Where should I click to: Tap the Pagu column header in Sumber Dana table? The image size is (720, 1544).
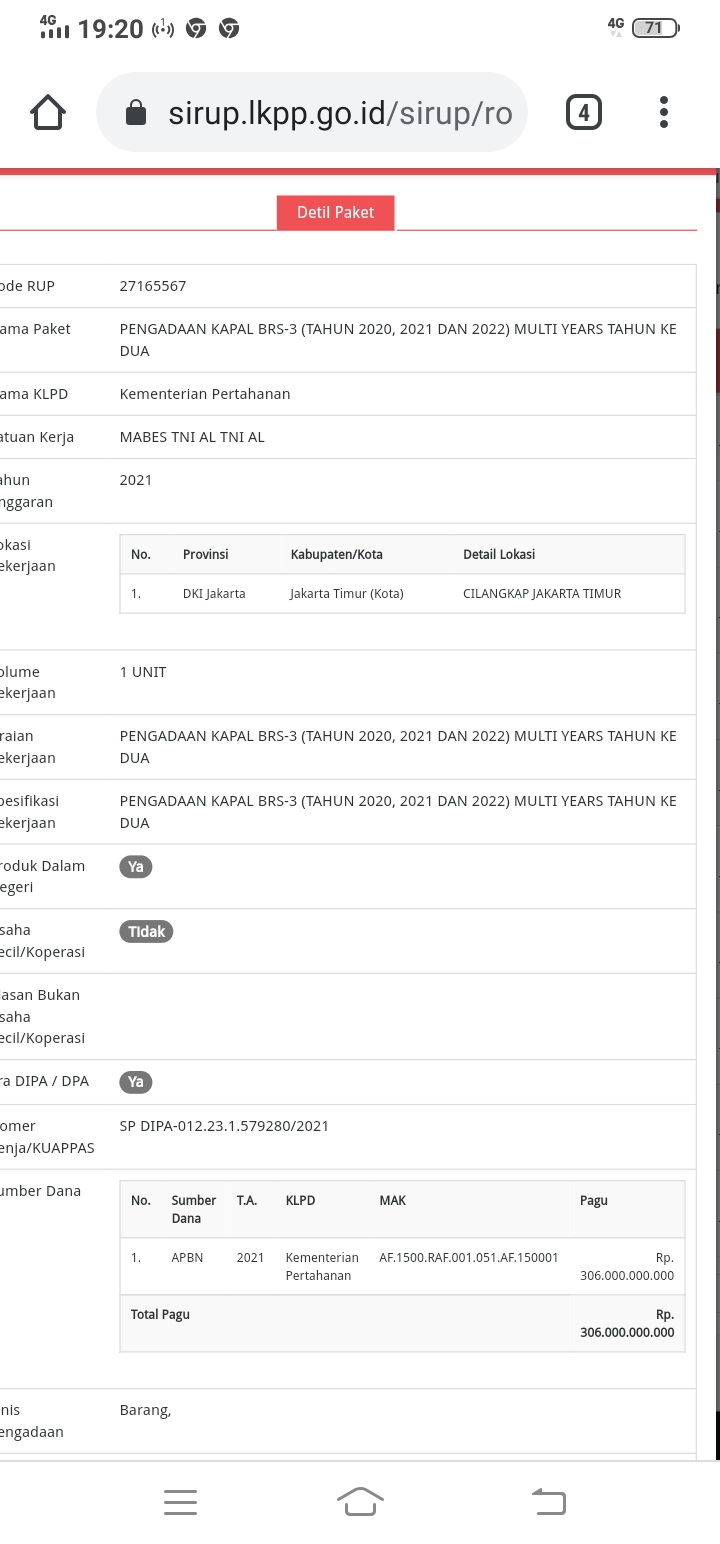point(594,1200)
